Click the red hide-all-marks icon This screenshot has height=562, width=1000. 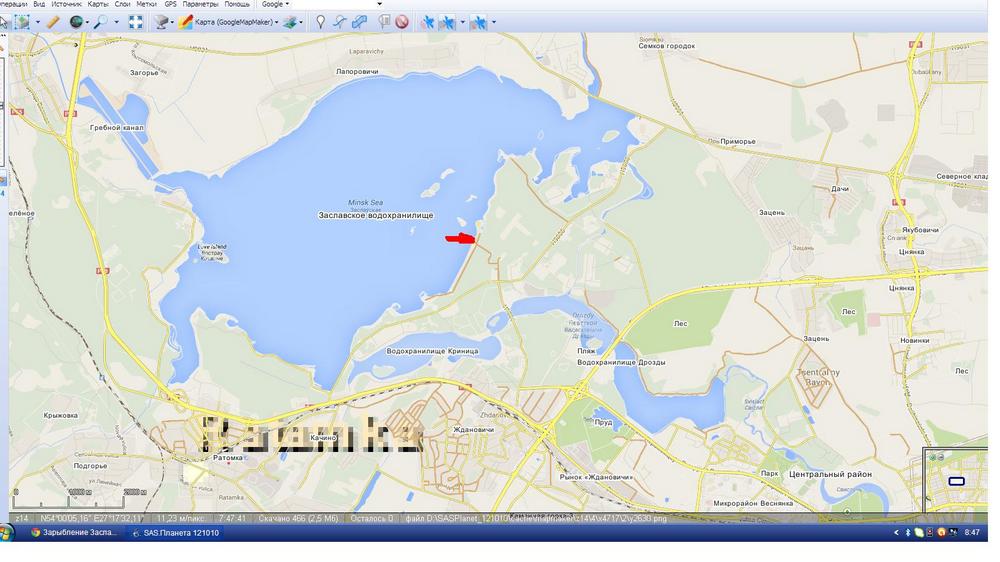point(402,21)
